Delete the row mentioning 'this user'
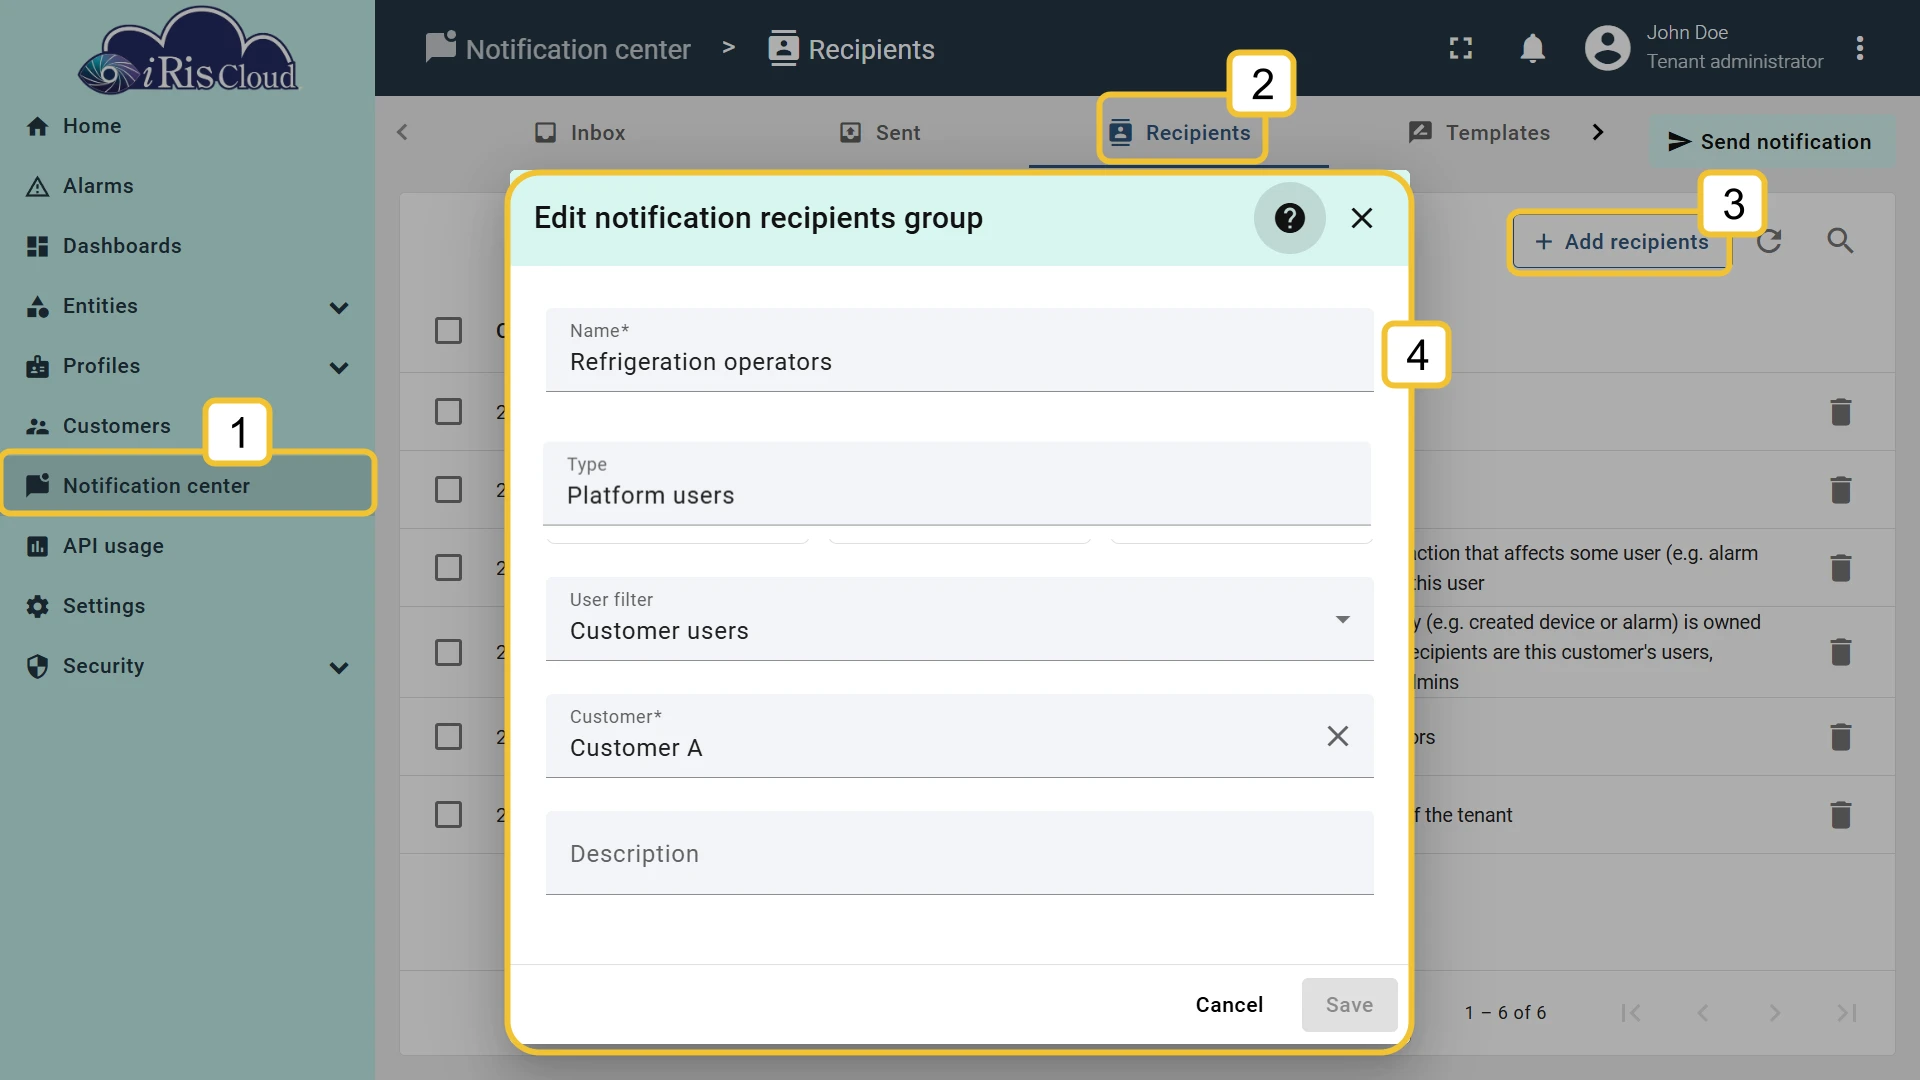The width and height of the screenshot is (1920, 1080). 1840,568
